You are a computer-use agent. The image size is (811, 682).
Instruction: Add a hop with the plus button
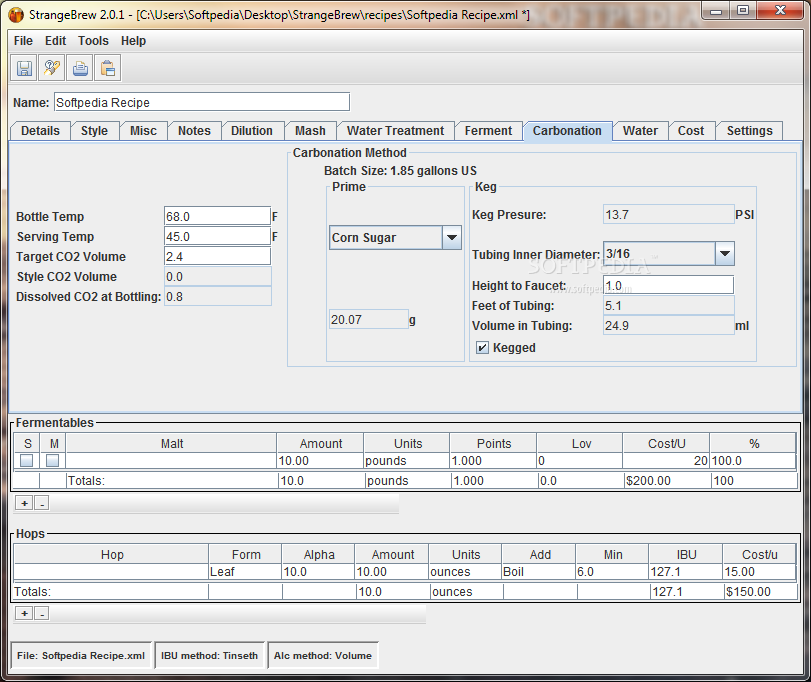pos(24,613)
